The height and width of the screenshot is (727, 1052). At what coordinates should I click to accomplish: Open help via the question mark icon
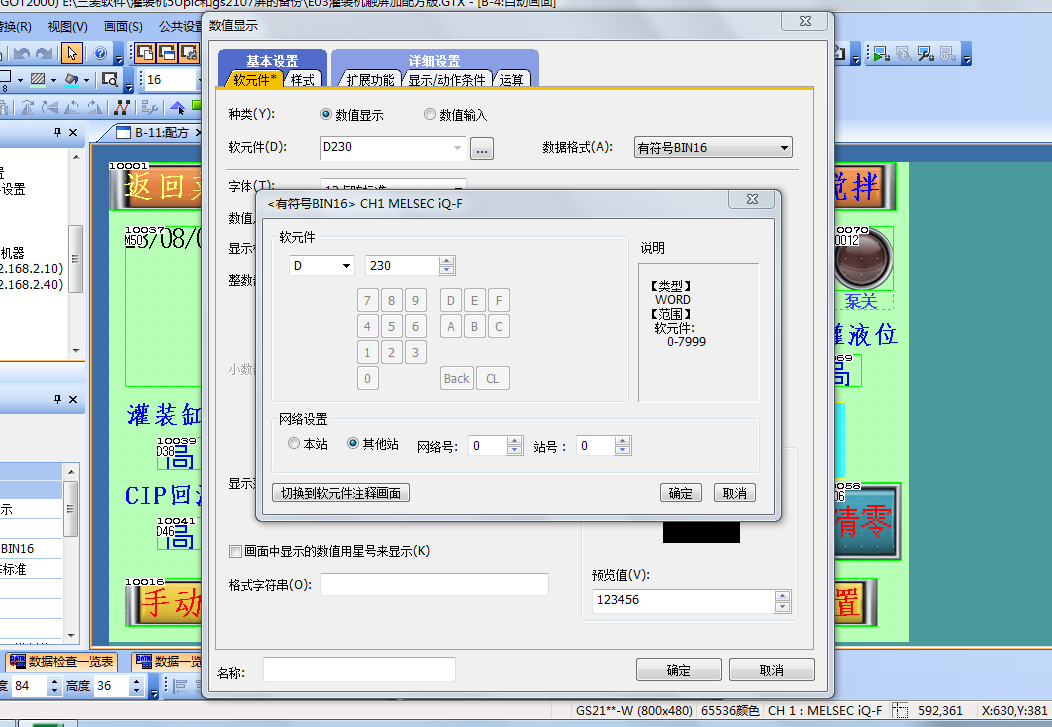tap(101, 53)
